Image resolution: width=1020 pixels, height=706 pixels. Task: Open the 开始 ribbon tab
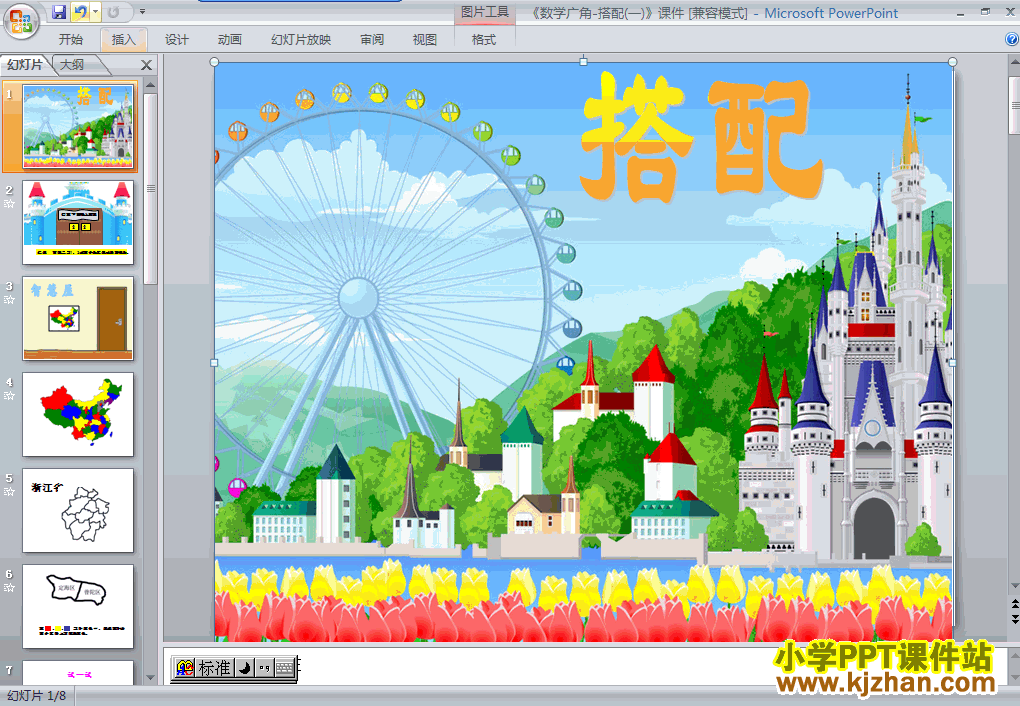pyautogui.click(x=71, y=40)
